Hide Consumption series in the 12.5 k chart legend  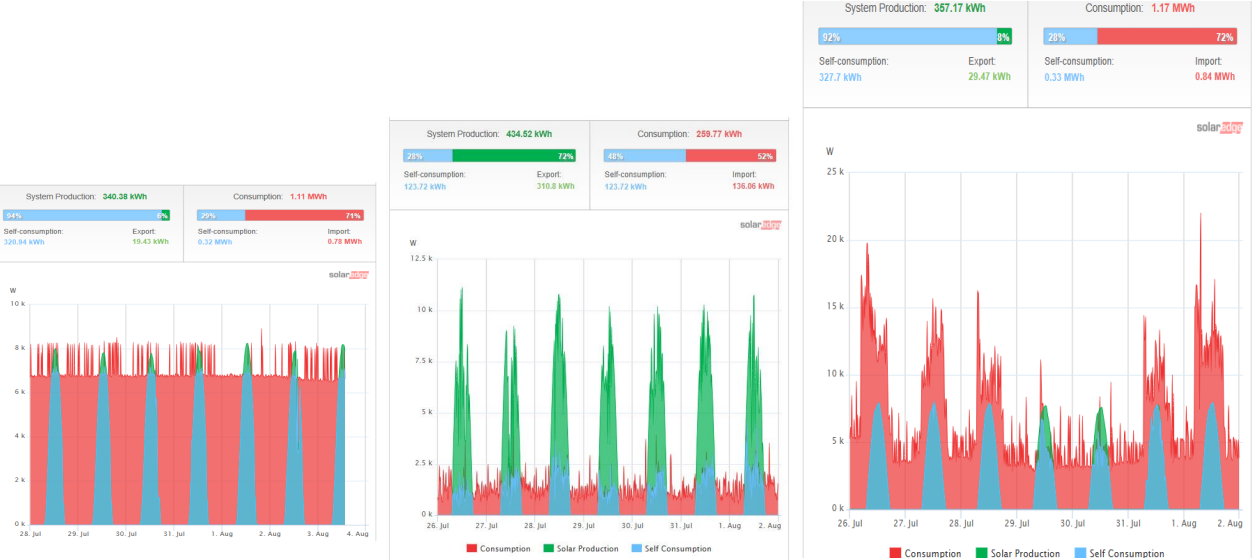(x=498, y=548)
